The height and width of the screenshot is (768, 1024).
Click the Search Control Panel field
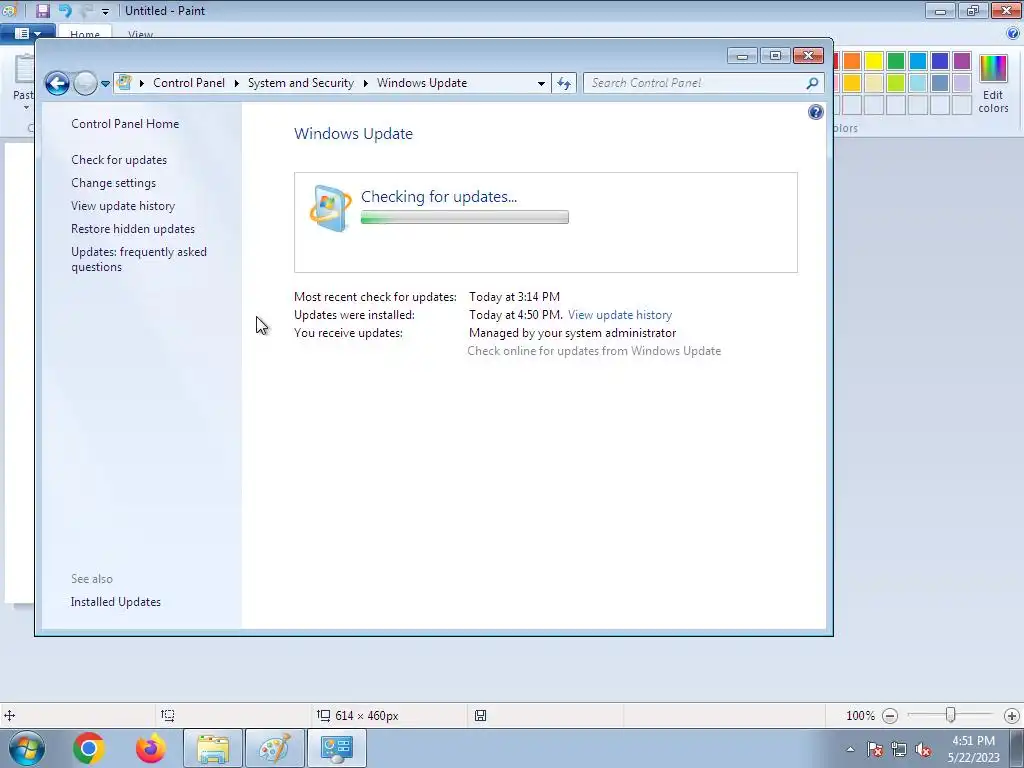(x=696, y=83)
